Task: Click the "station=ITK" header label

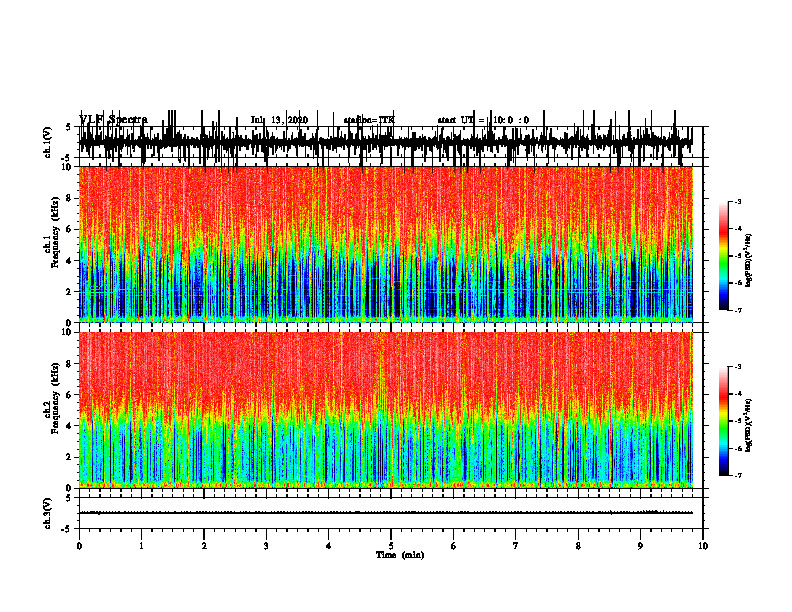Action: [369, 120]
